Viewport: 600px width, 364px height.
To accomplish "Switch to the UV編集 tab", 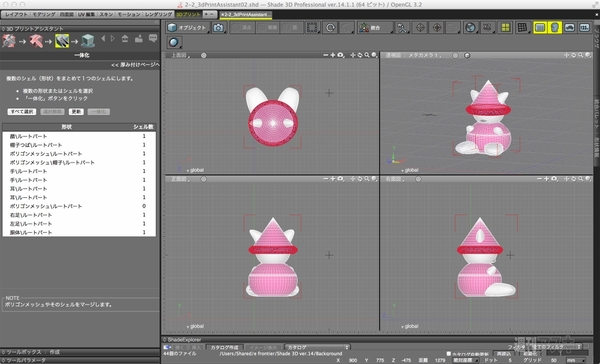I will tap(86, 15).
